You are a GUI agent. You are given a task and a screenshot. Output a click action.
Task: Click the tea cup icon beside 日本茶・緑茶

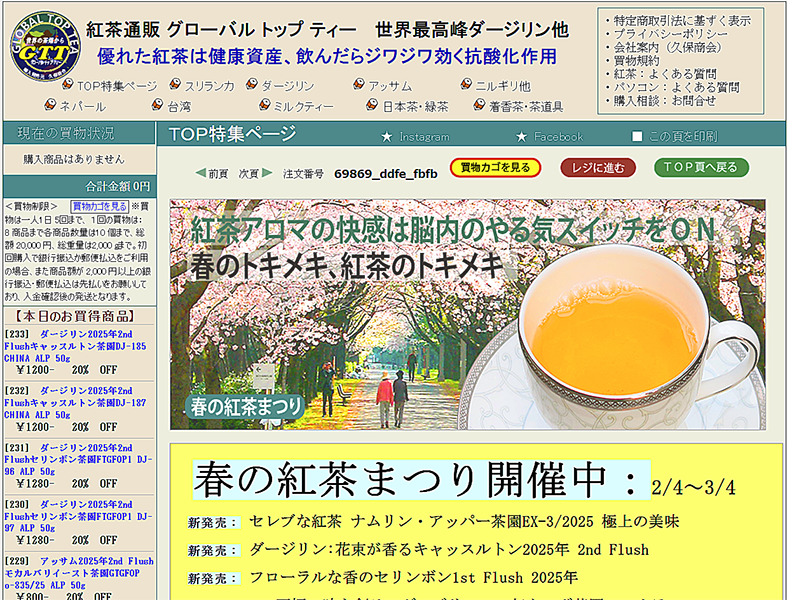[372, 104]
